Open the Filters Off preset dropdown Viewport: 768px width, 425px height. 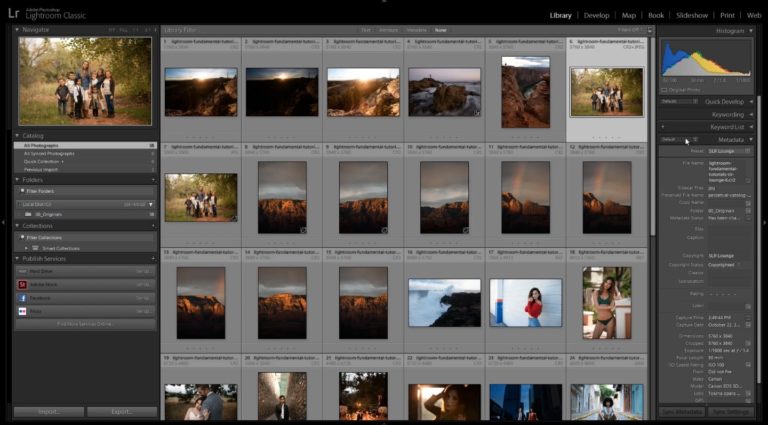pos(631,30)
